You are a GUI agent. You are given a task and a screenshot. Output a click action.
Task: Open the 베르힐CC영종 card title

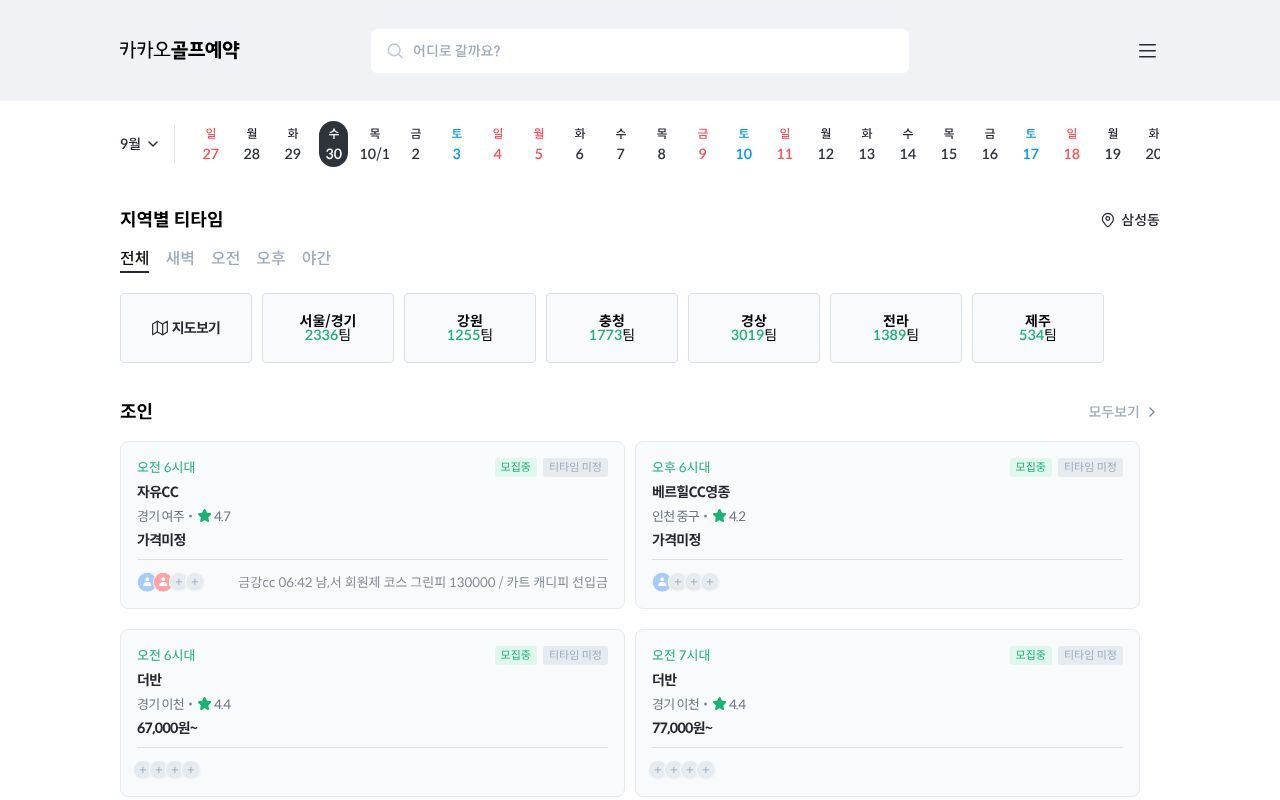click(691, 492)
